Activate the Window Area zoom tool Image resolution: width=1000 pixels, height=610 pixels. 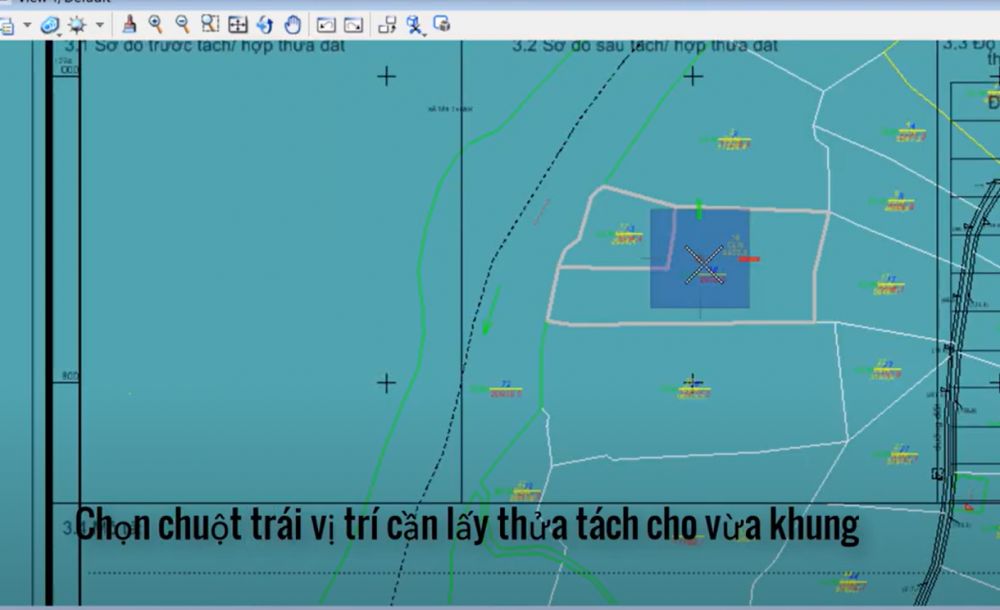[x=210, y=24]
